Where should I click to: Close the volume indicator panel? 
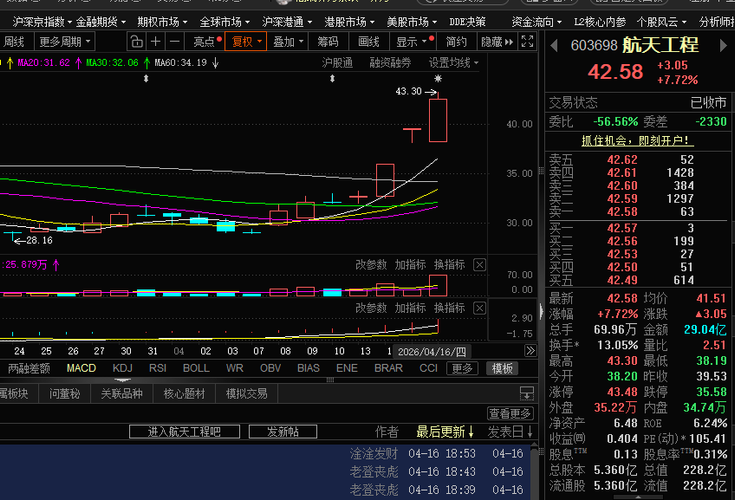480,265
